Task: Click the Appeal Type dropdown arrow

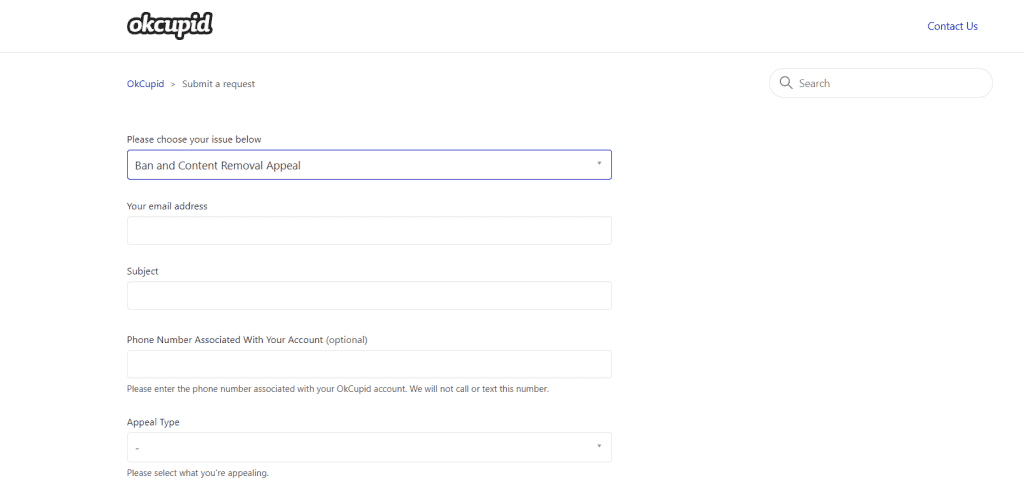Action: click(x=599, y=446)
